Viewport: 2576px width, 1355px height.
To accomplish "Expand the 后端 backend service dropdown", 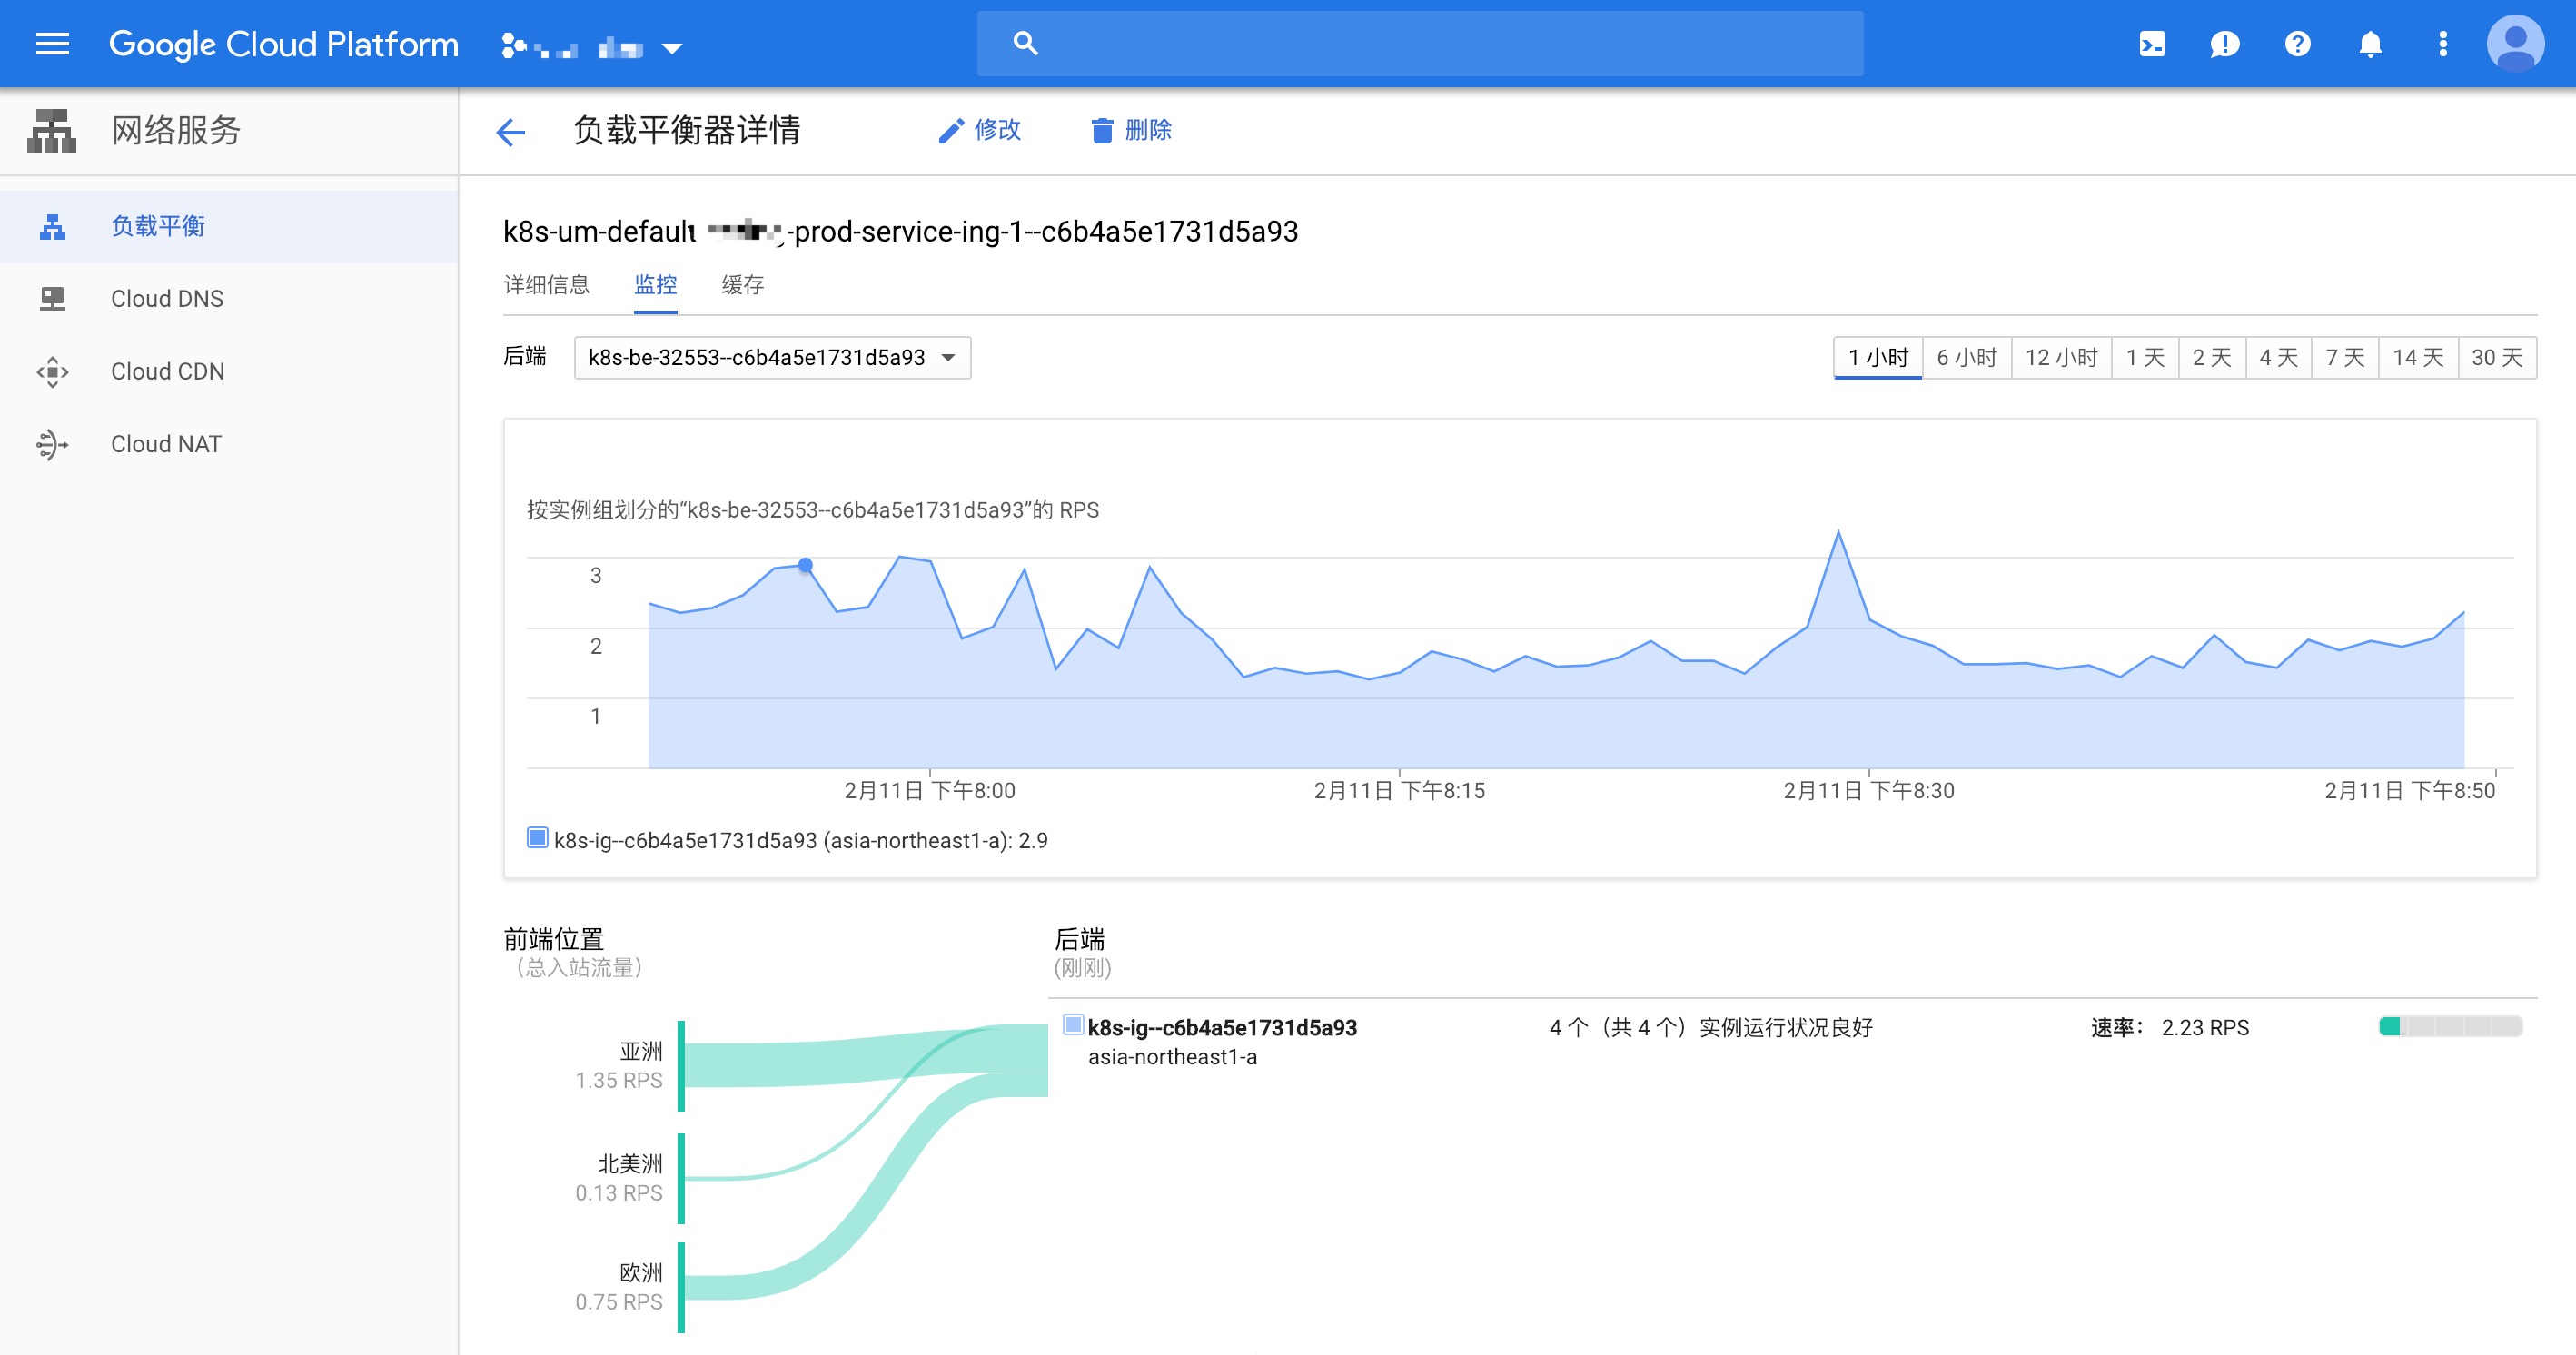I will 772,358.
